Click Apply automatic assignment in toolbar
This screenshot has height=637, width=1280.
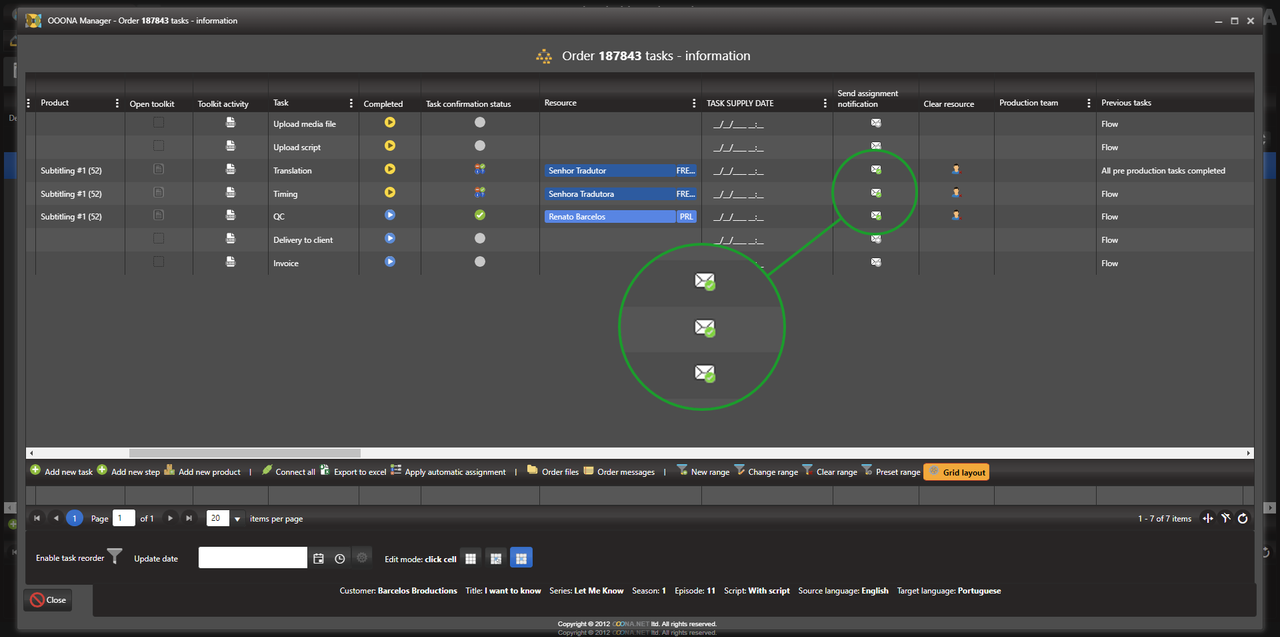pyautogui.click(x=448, y=471)
